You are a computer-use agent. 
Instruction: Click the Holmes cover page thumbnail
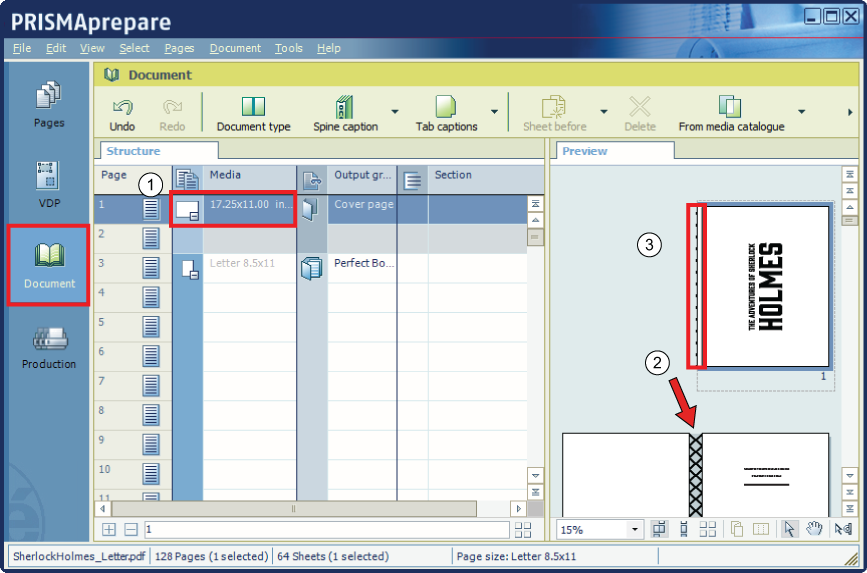pos(766,286)
